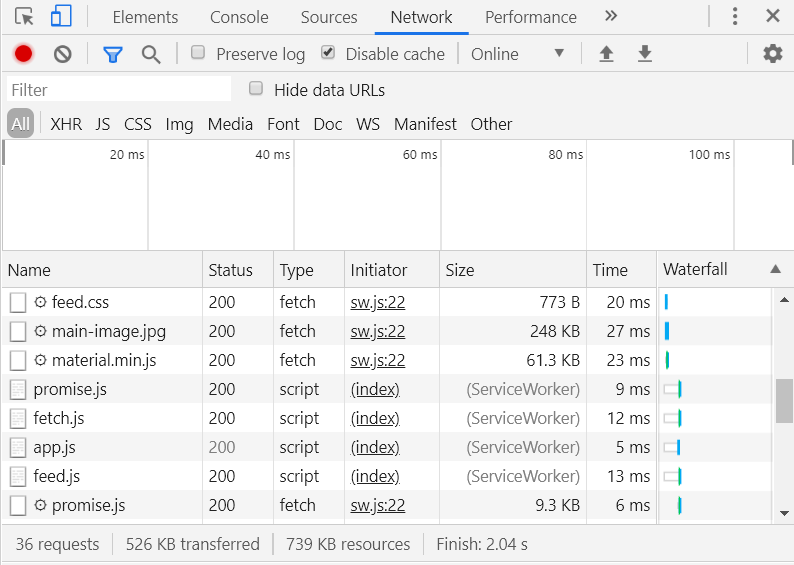Toggle device toolbar icon
794x565 pixels.
click(x=61, y=17)
